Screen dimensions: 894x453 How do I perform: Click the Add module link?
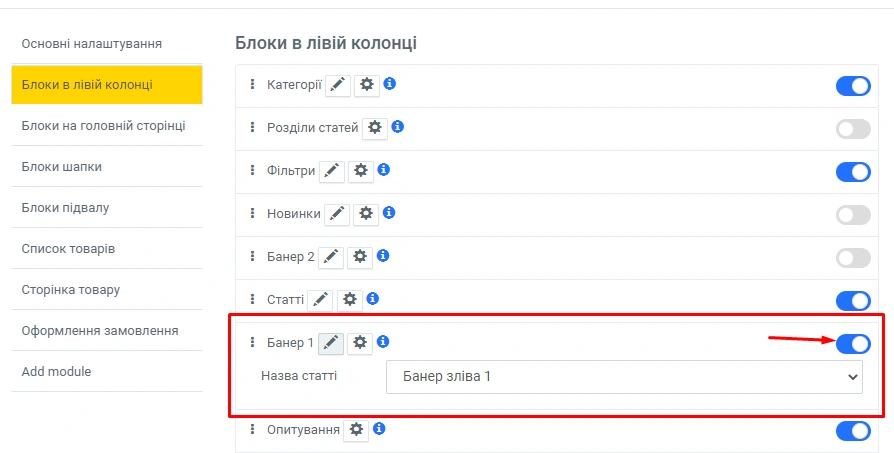pyautogui.click(x=56, y=371)
